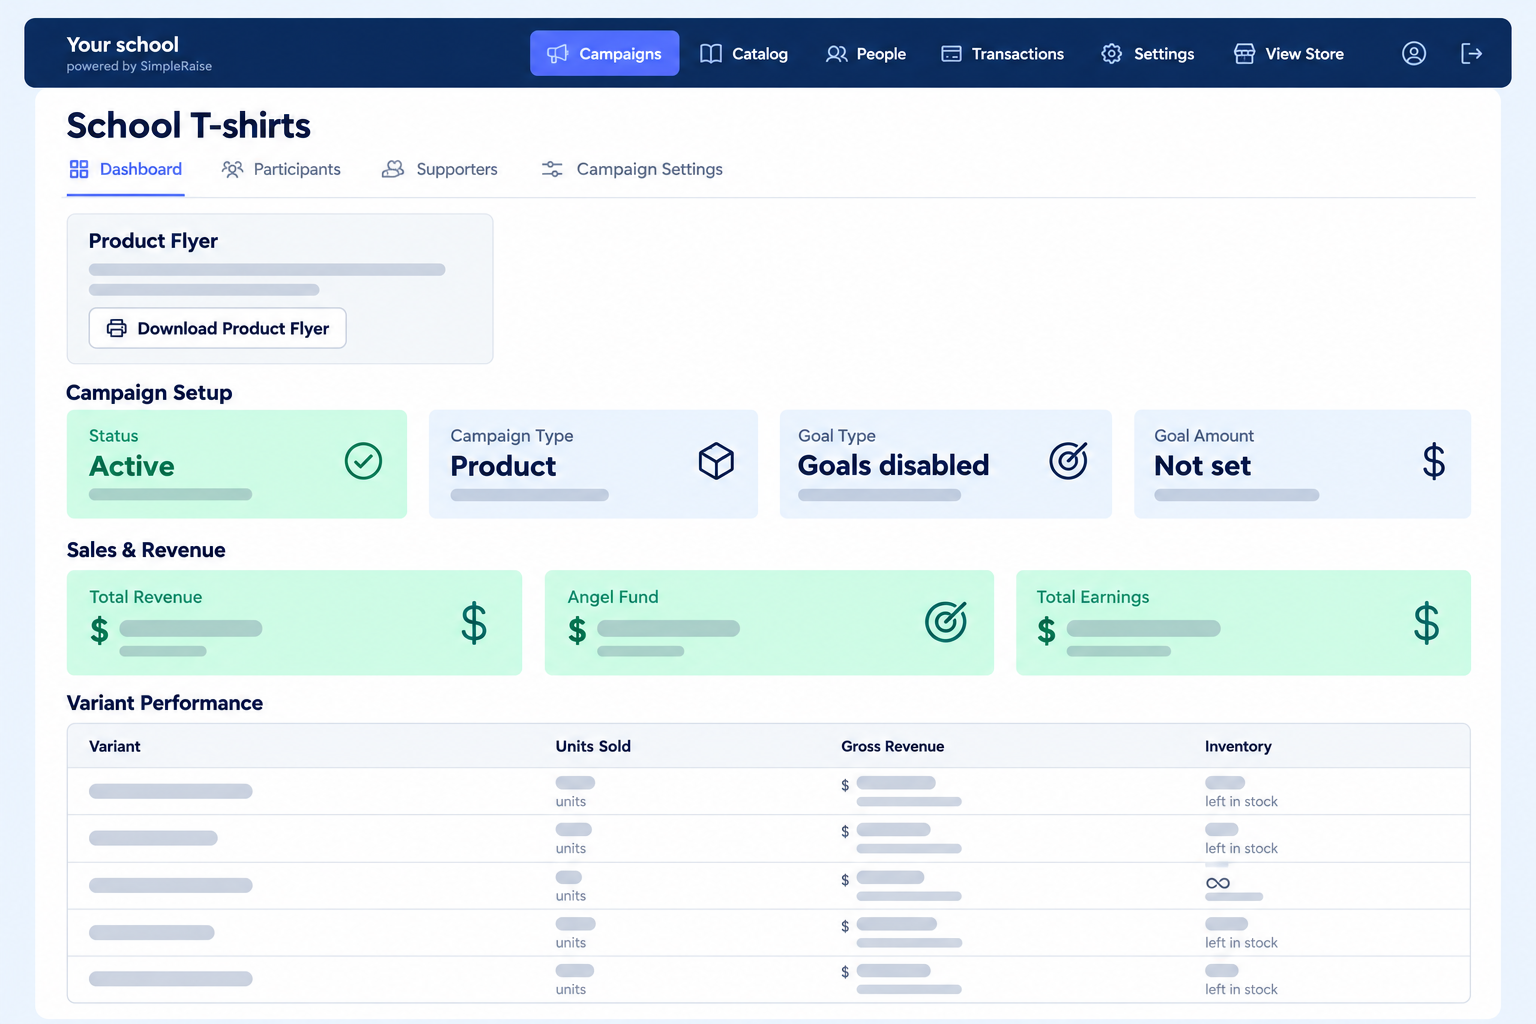Click the Total Earnings dollar icon
This screenshot has height=1024, width=1536.
(1427, 623)
